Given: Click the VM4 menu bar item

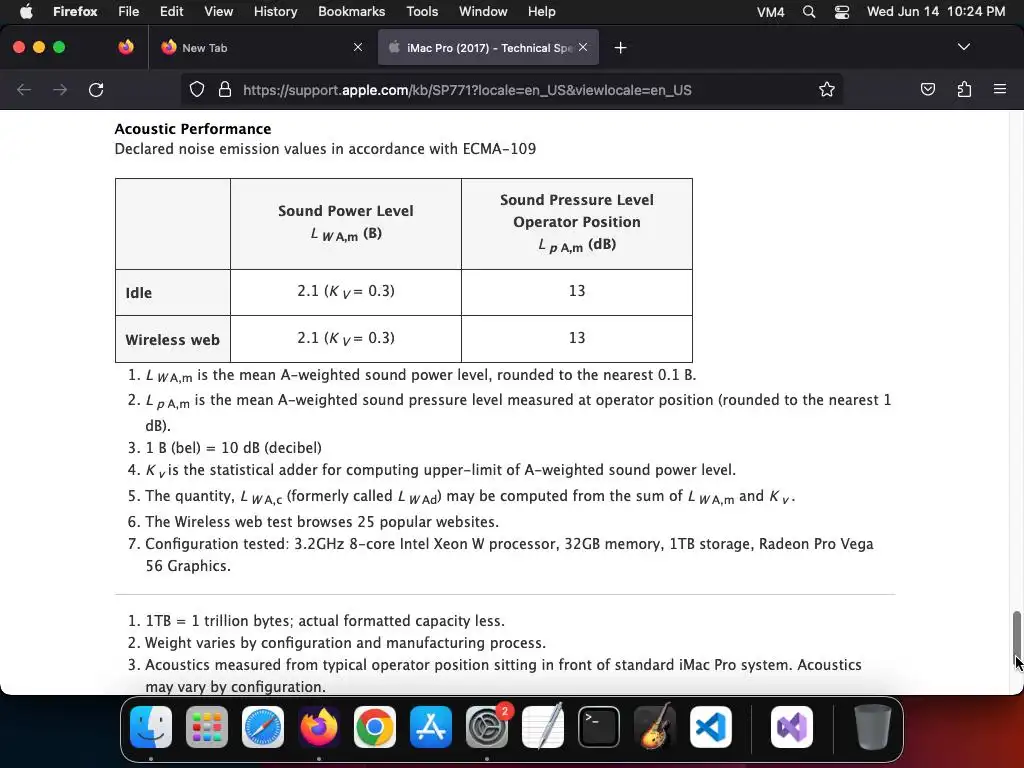Looking at the screenshot, I should click(x=771, y=12).
